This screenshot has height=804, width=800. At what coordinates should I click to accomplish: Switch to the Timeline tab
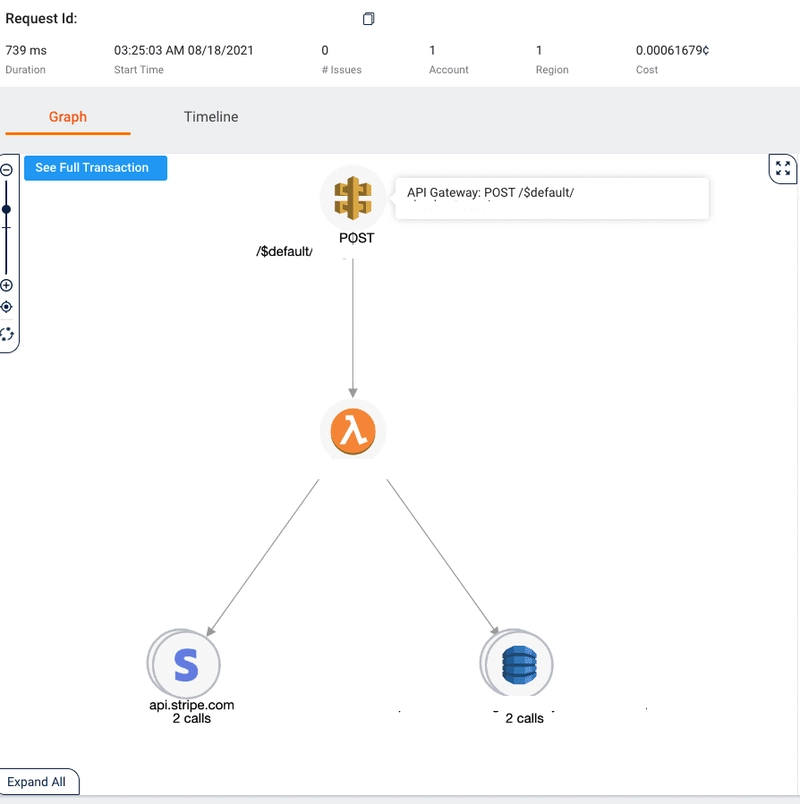(211, 117)
